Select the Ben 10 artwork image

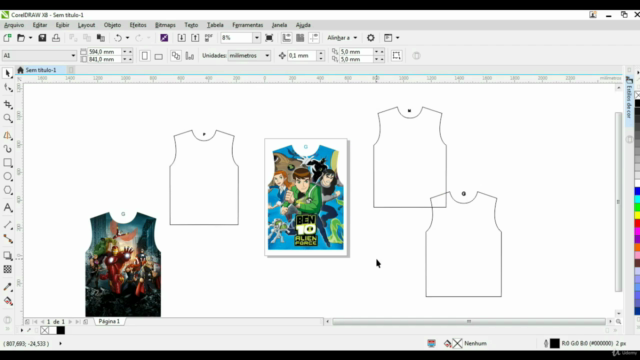pyautogui.click(x=306, y=197)
